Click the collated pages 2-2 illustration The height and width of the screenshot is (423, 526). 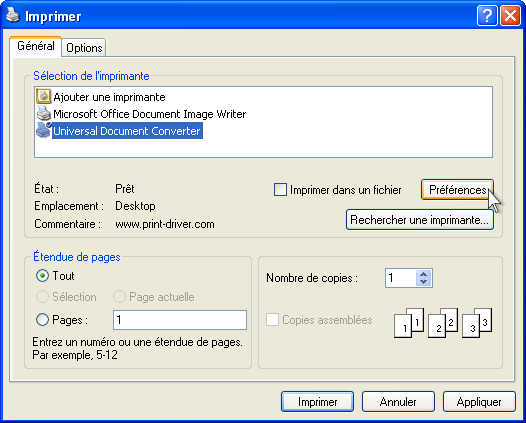coord(443,323)
